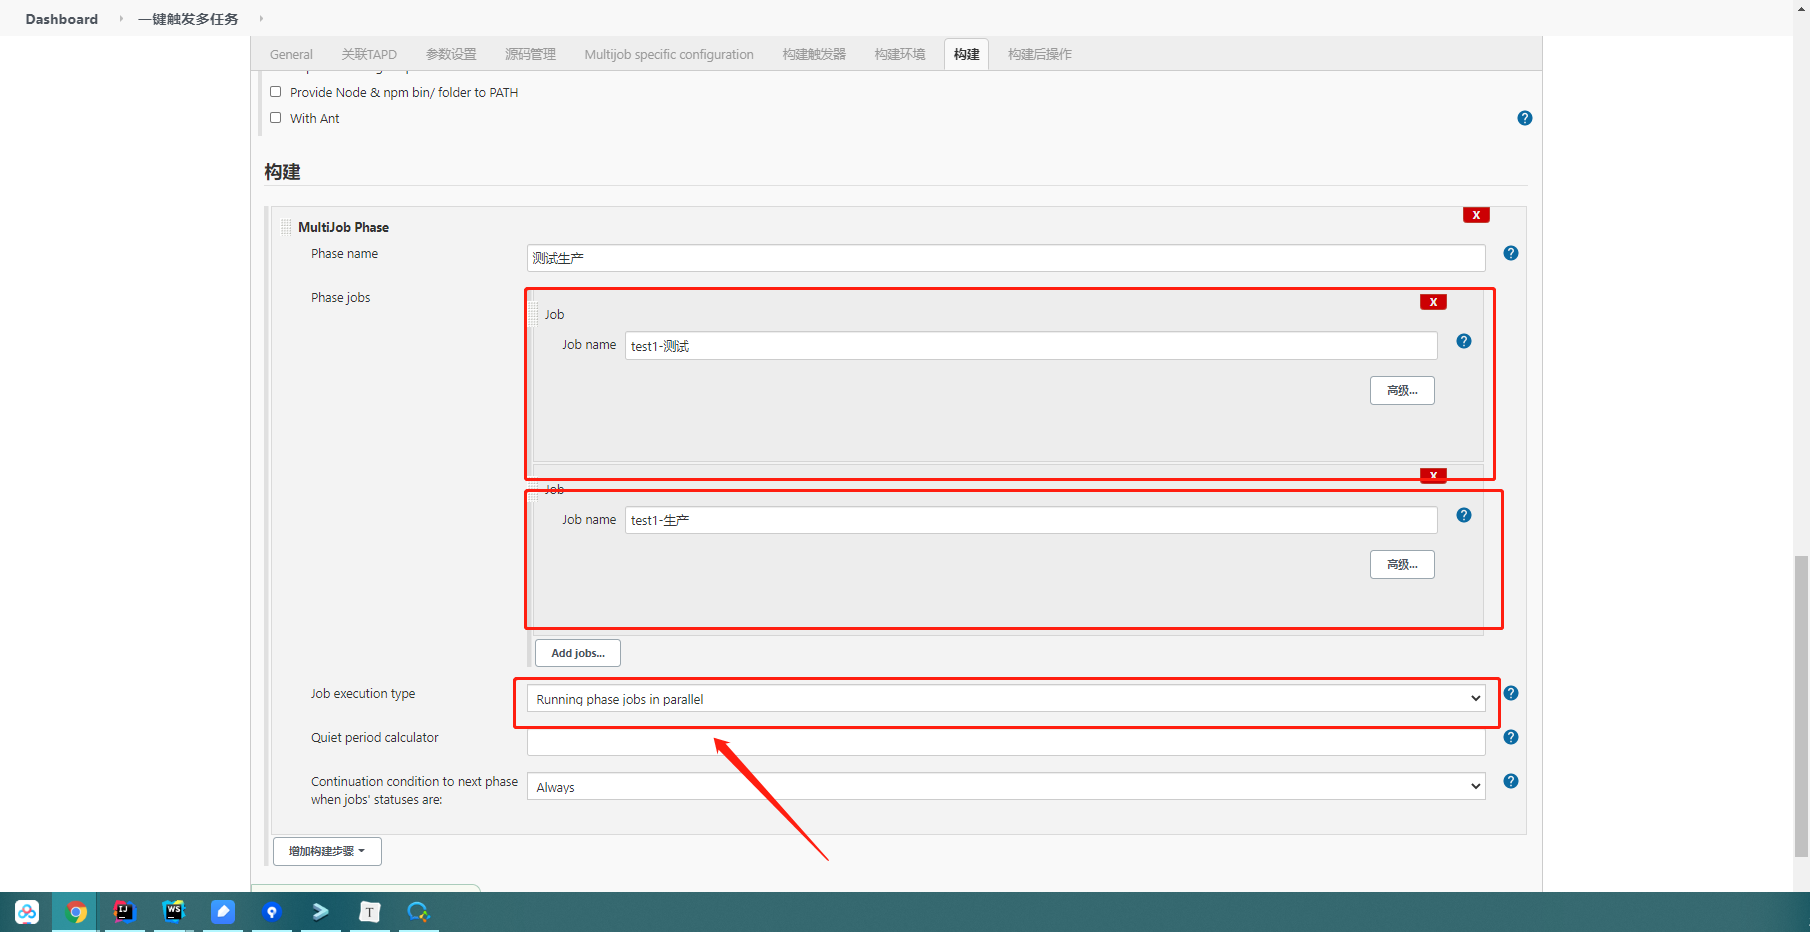The image size is (1810, 932).
Task: Open help for Quiet period calculator
Action: tap(1510, 737)
